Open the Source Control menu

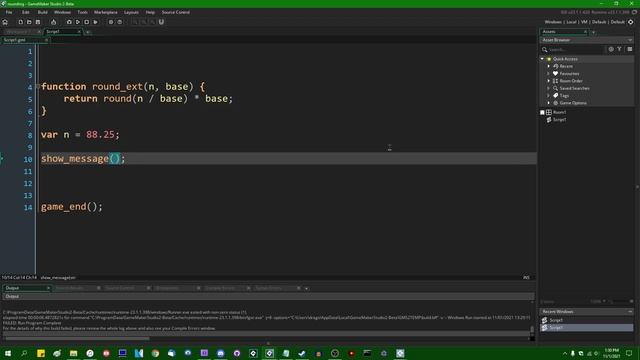[x=176, y=12]
